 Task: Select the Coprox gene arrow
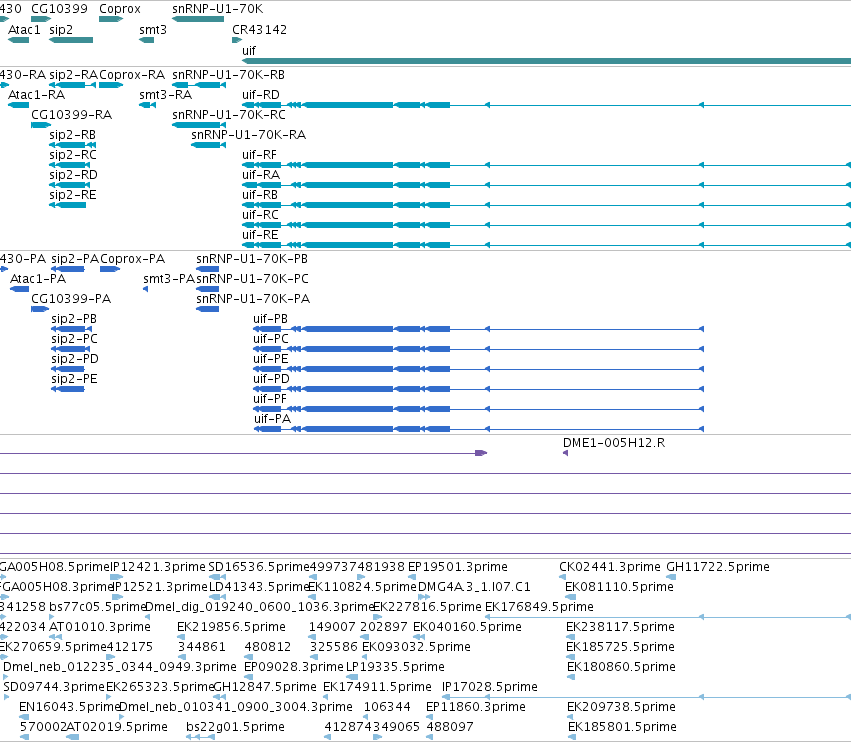click(x=111, y=19)
